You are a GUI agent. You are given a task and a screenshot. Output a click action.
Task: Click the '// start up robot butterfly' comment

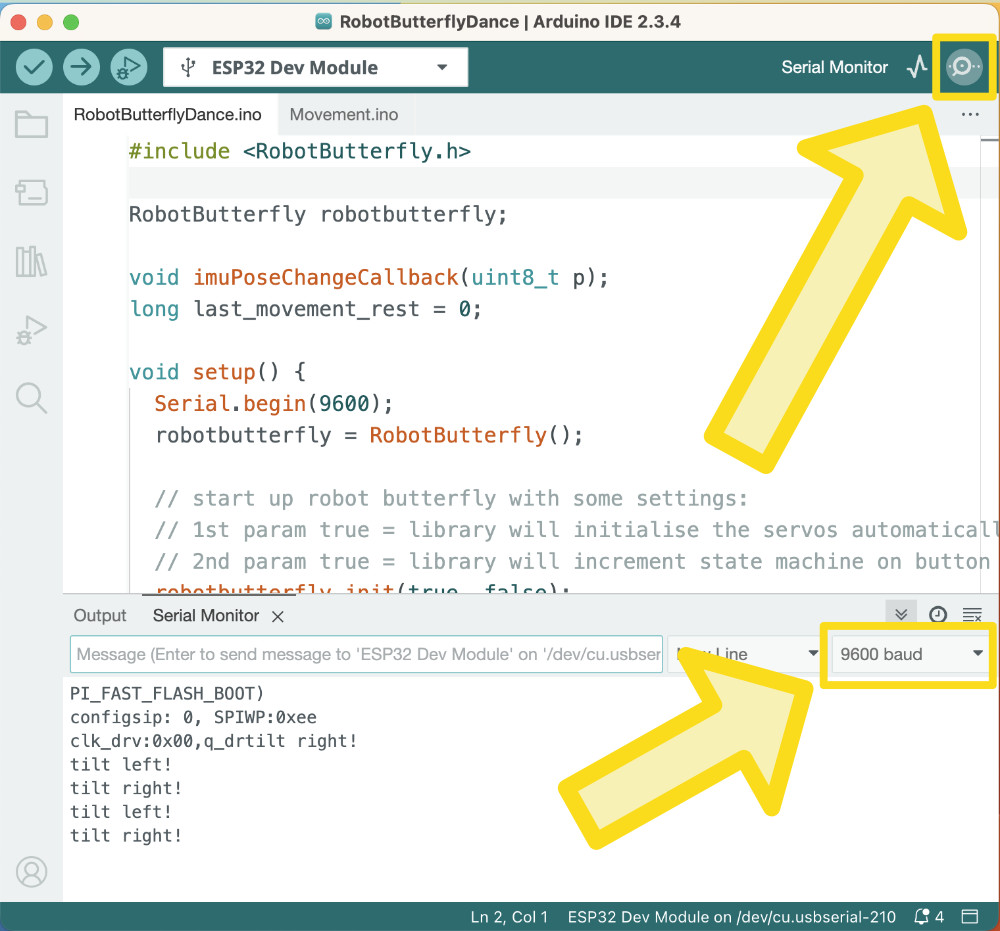coord(451,498)
